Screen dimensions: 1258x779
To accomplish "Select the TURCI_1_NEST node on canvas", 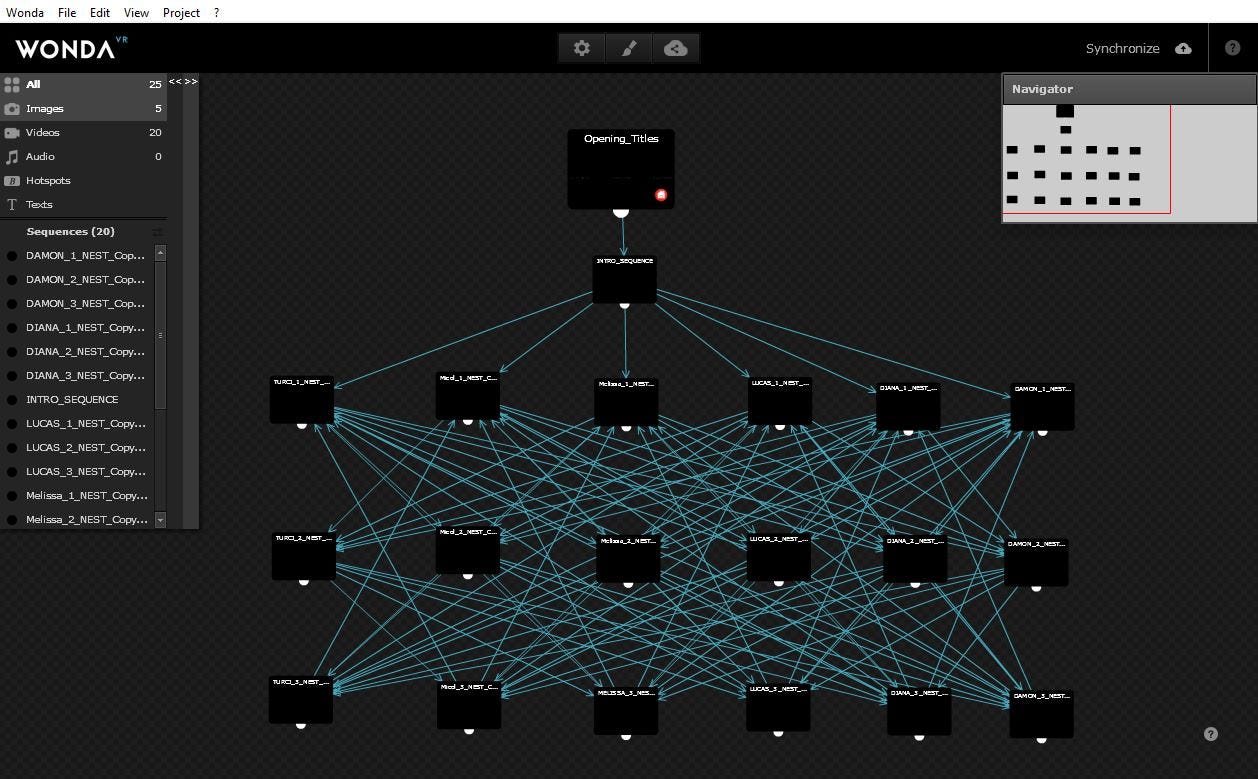I will point(301,399).
